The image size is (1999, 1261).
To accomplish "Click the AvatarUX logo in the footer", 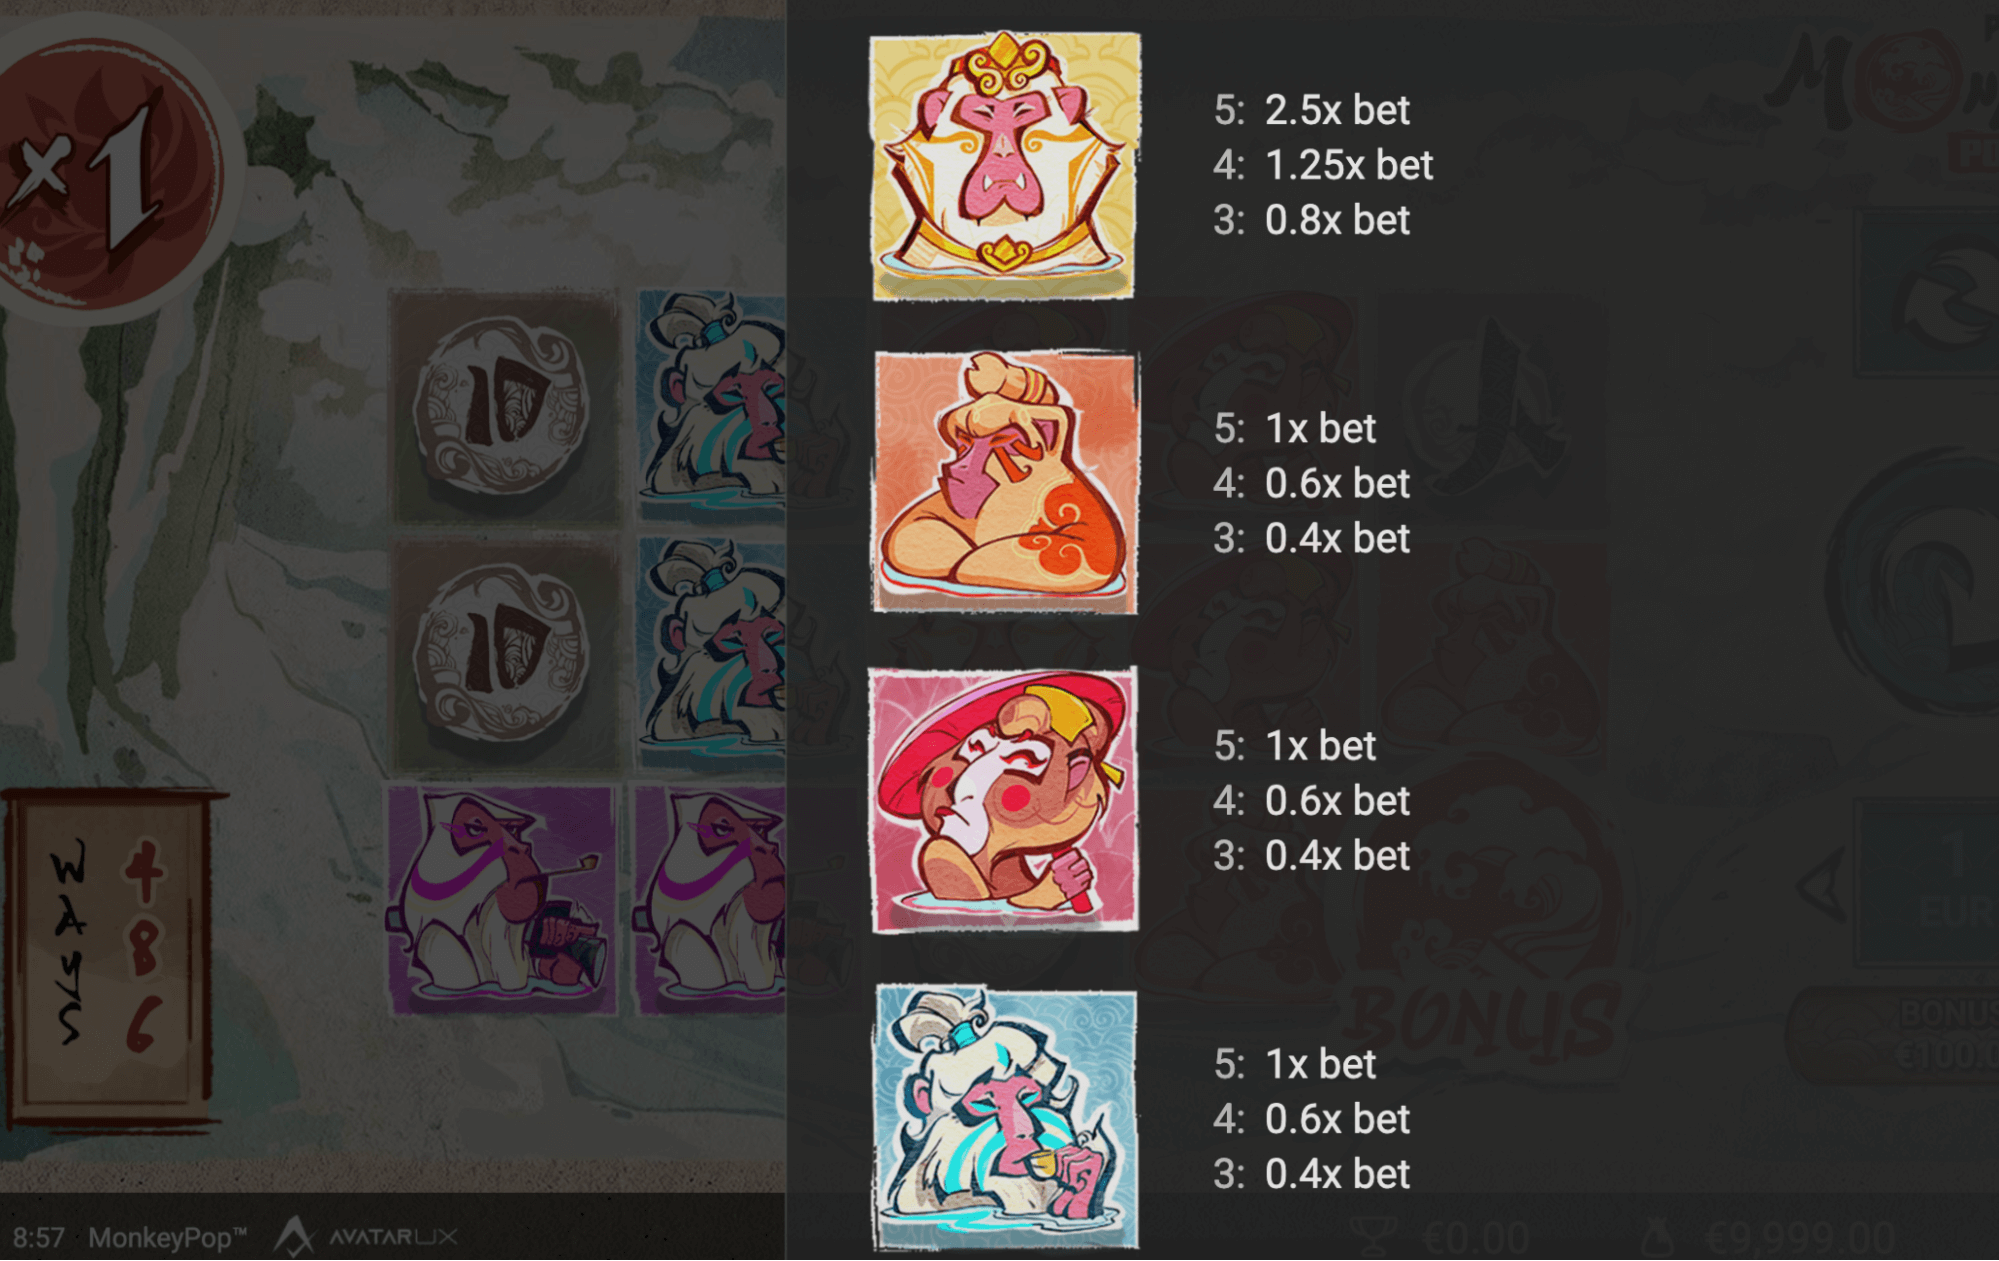I will (366, 1237).
